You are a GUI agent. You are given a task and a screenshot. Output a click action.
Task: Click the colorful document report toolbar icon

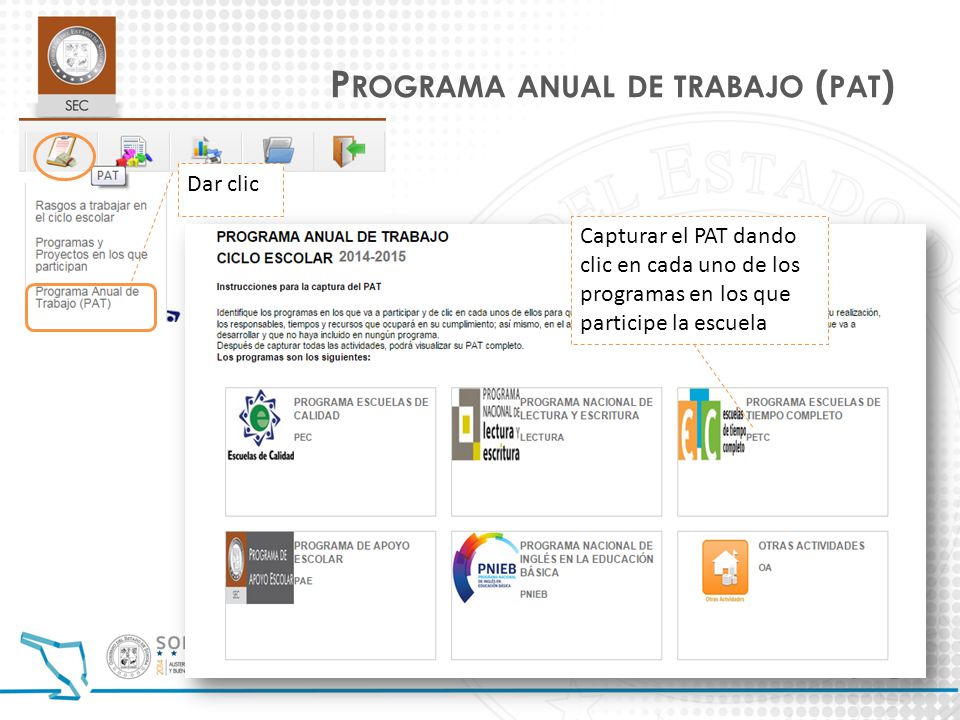click(133, 151)
